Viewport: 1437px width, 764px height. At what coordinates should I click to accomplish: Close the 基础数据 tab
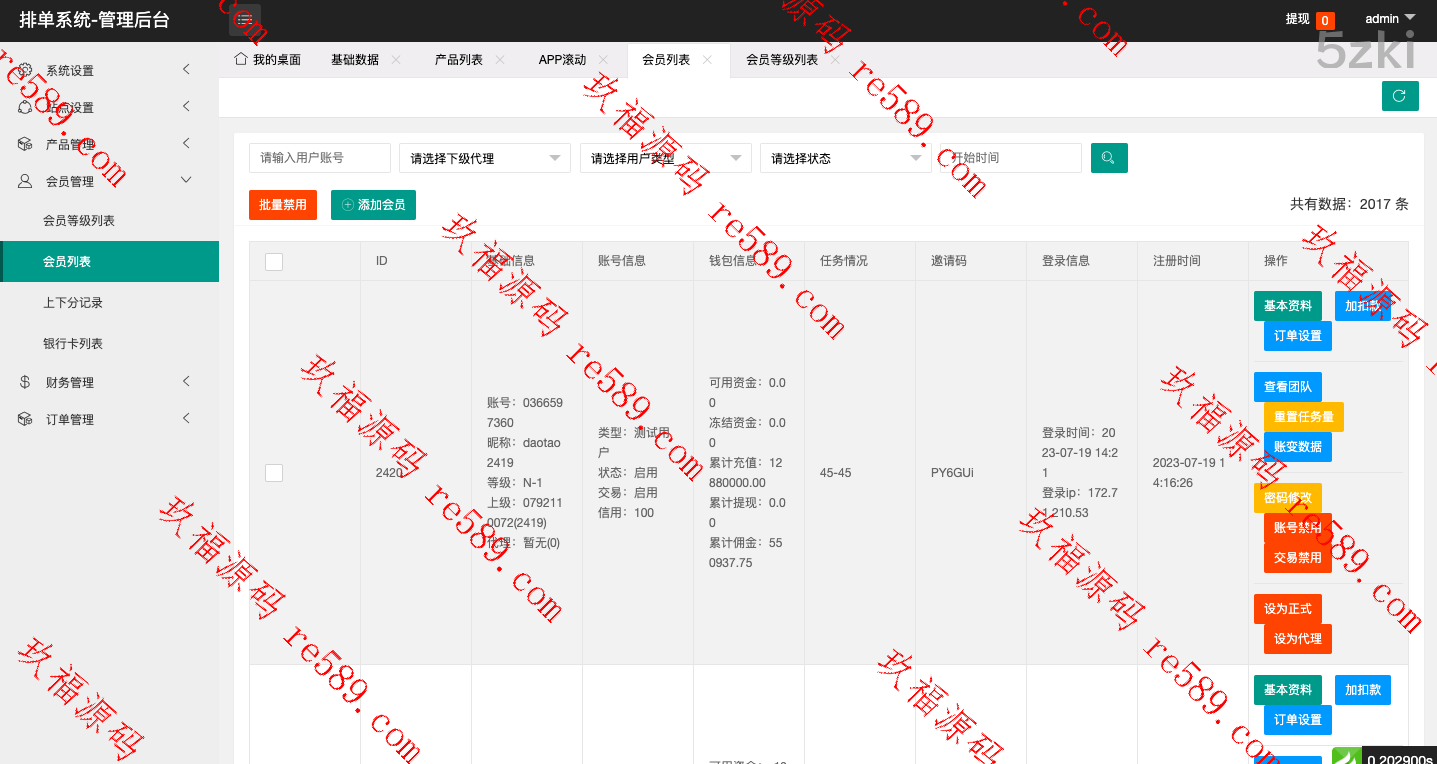coord(396,60)
